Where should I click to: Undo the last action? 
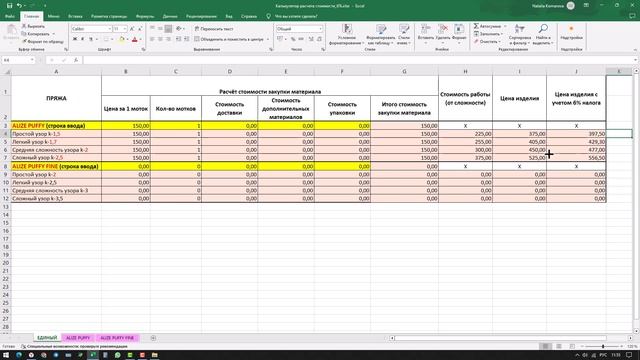coord(19,6)
